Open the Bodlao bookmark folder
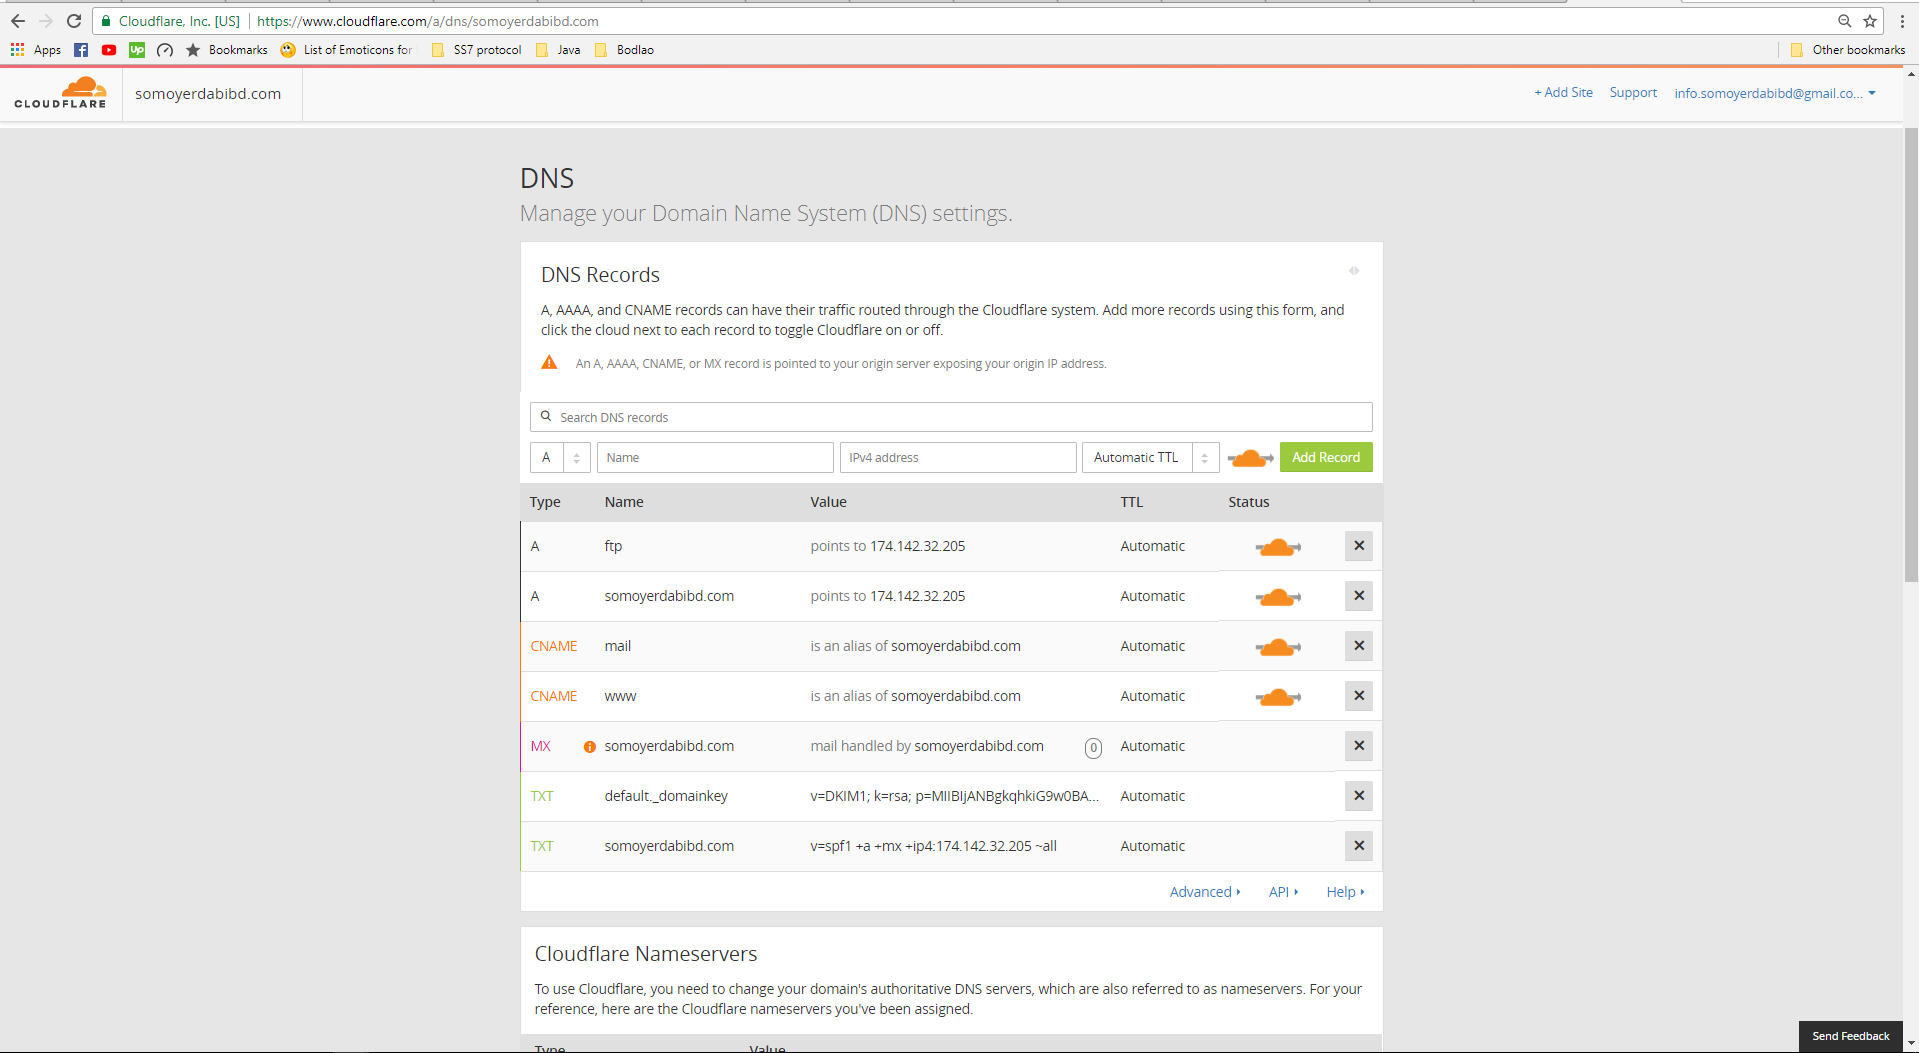1919x1053 pixels. click(625, 50)
